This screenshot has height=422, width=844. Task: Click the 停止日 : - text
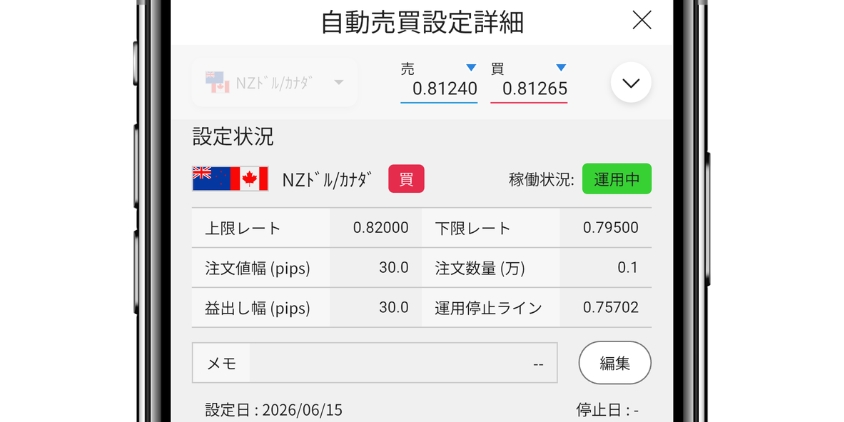tap(607, 410)
